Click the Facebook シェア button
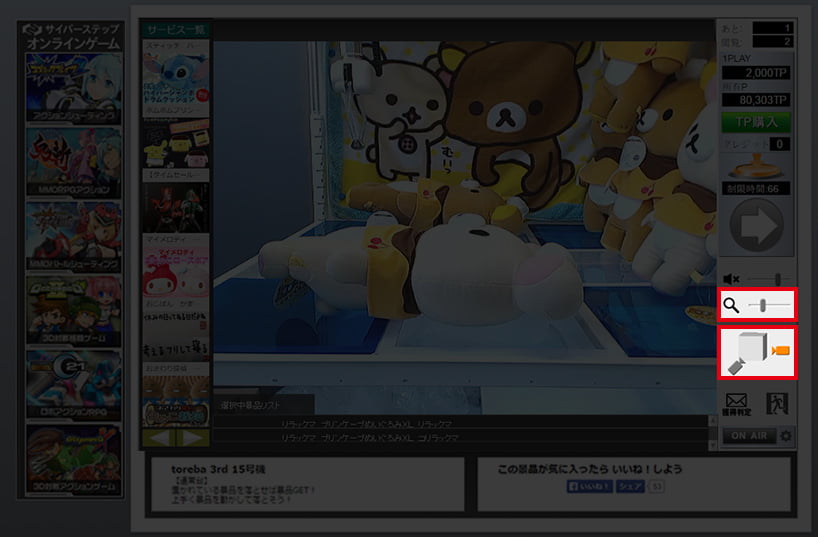The height and width of the screenshot is (537, 818). click(x=630, y=486)
